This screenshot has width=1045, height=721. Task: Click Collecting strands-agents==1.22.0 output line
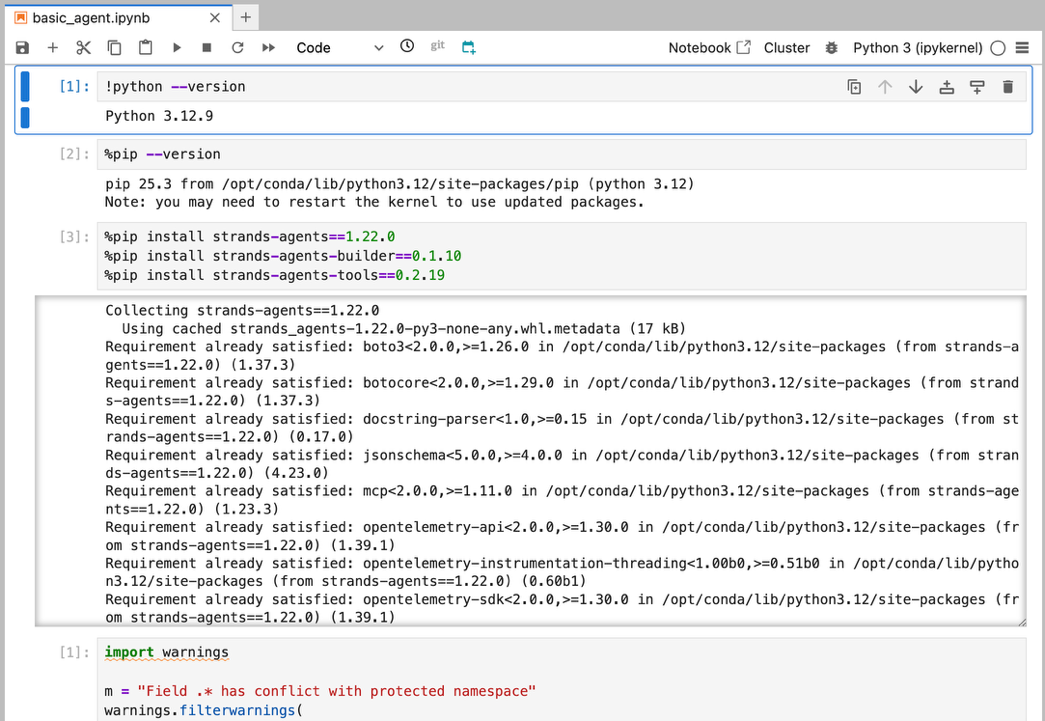pyautogui.click(x=242, y=311)
